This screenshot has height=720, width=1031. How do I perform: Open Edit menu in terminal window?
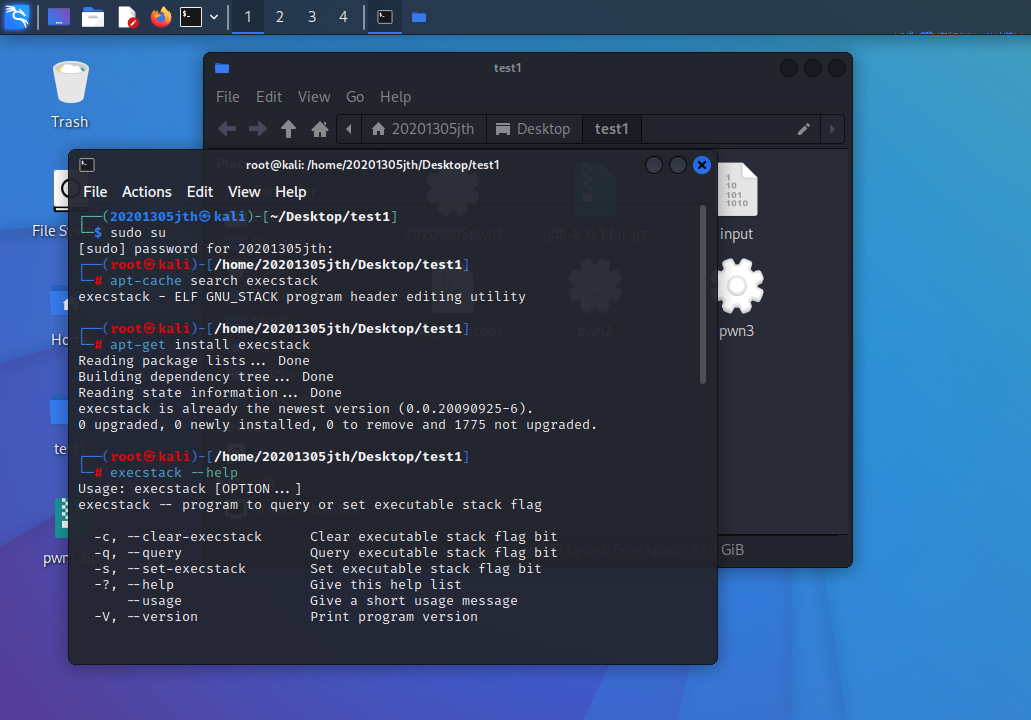(x=200, y=192)
